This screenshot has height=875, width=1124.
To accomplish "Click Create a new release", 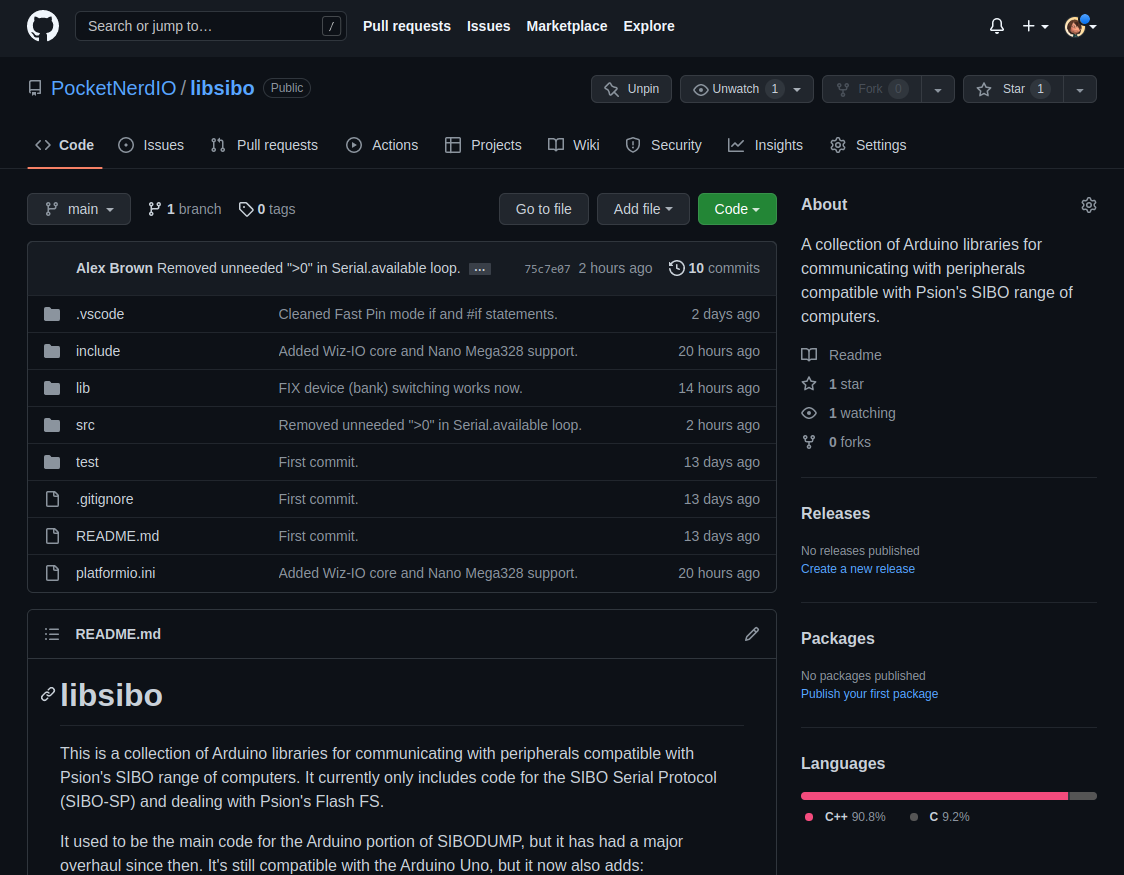I will point(857,569).
